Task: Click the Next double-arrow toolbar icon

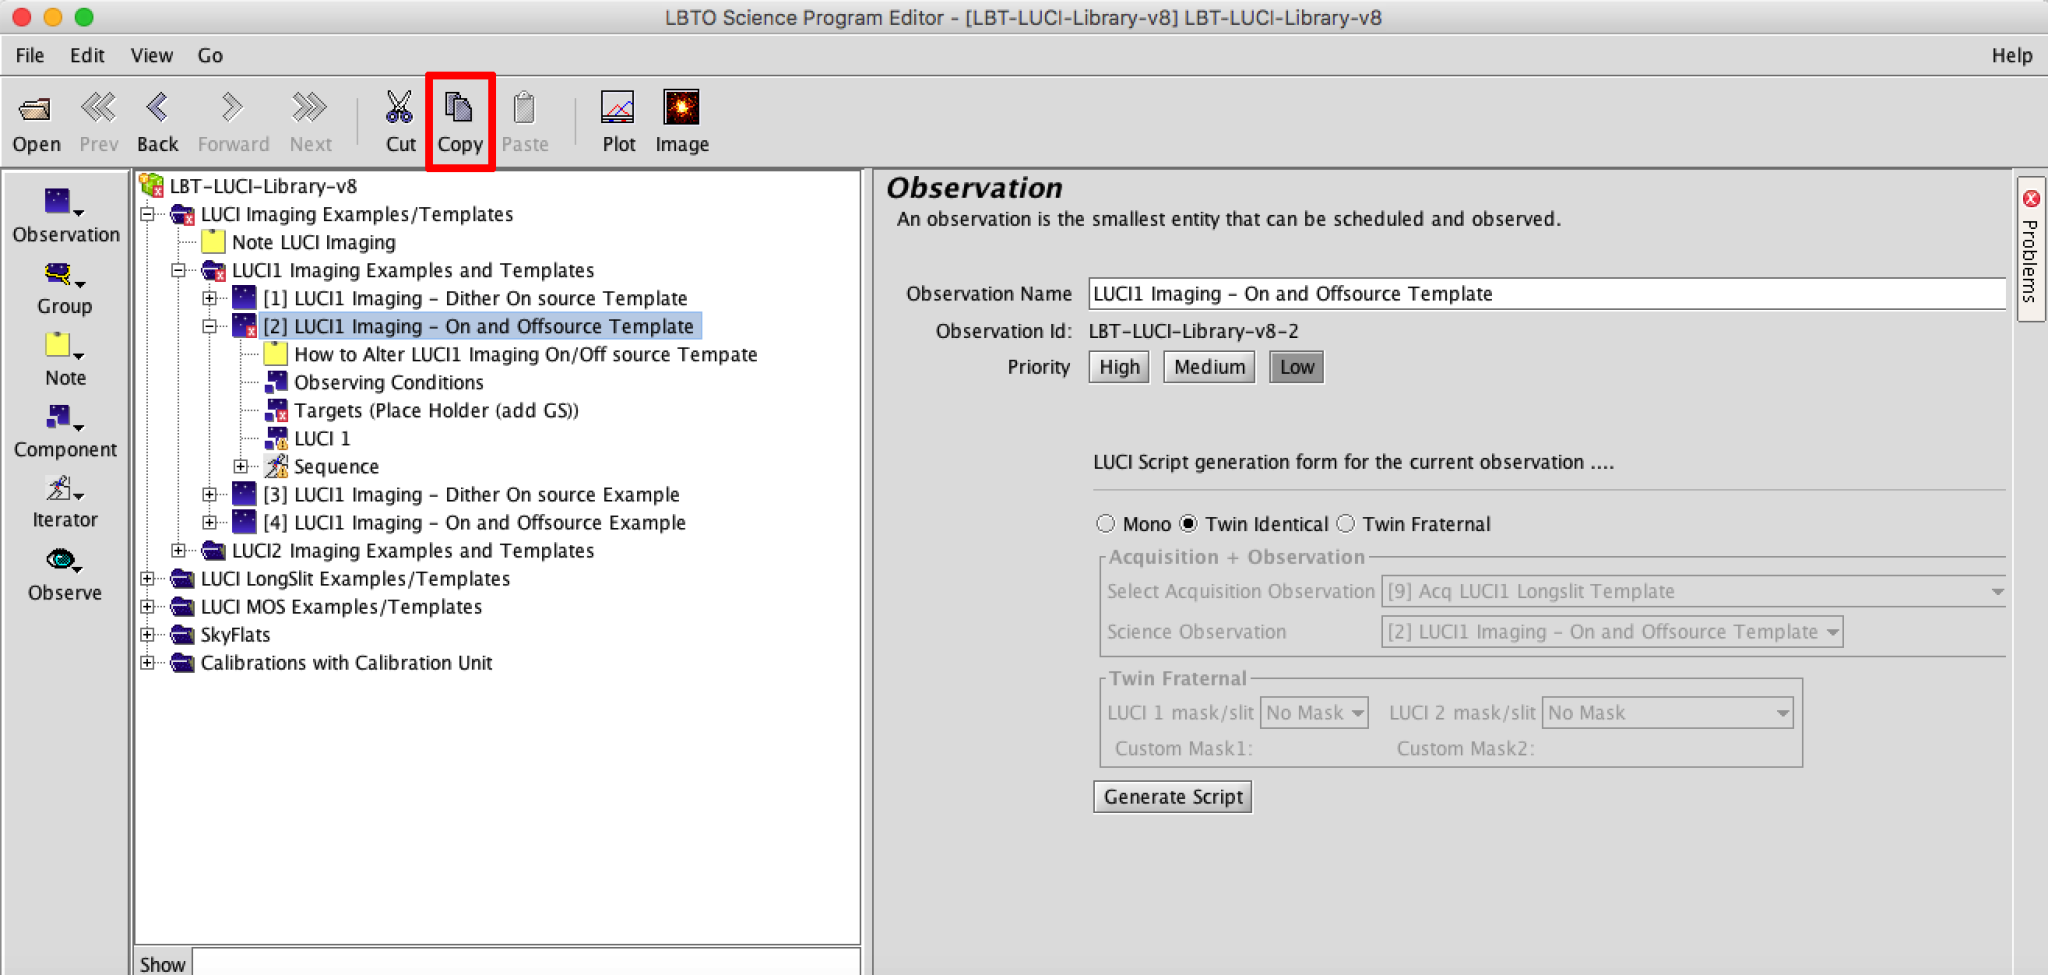Action: coord(309,107)
